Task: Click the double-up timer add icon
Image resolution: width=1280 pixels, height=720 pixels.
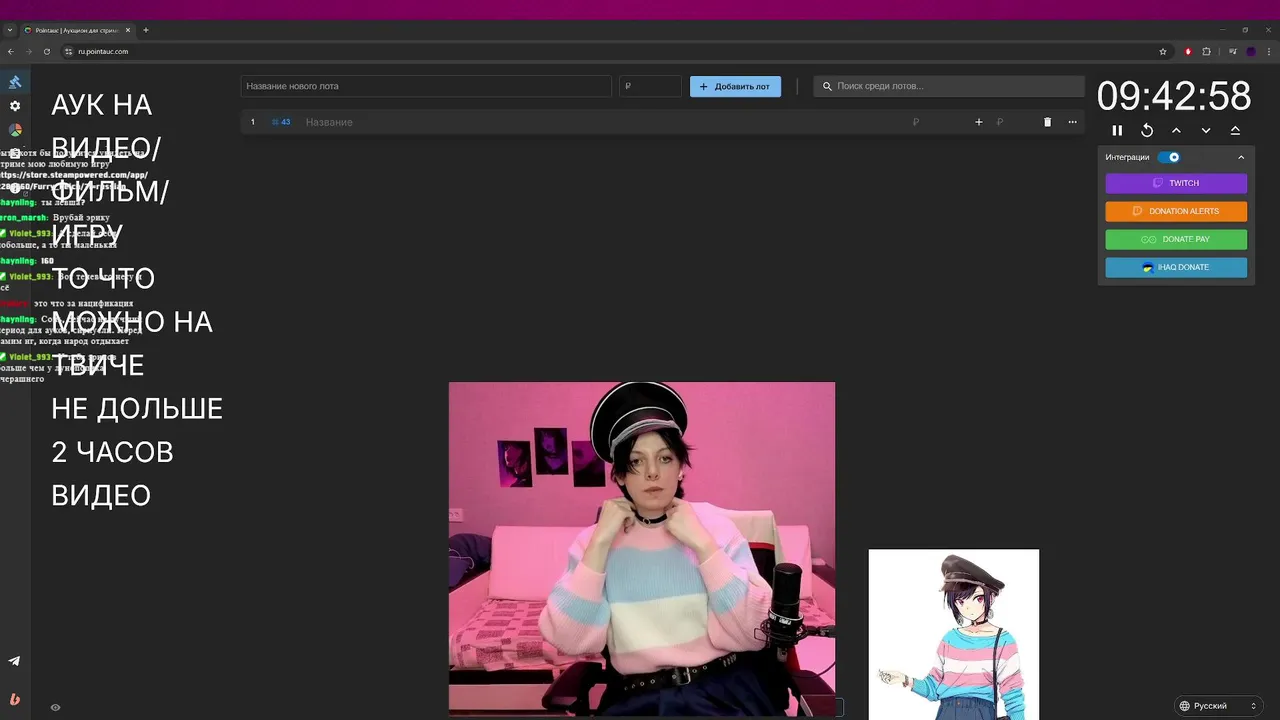Action: (1235, 130)
